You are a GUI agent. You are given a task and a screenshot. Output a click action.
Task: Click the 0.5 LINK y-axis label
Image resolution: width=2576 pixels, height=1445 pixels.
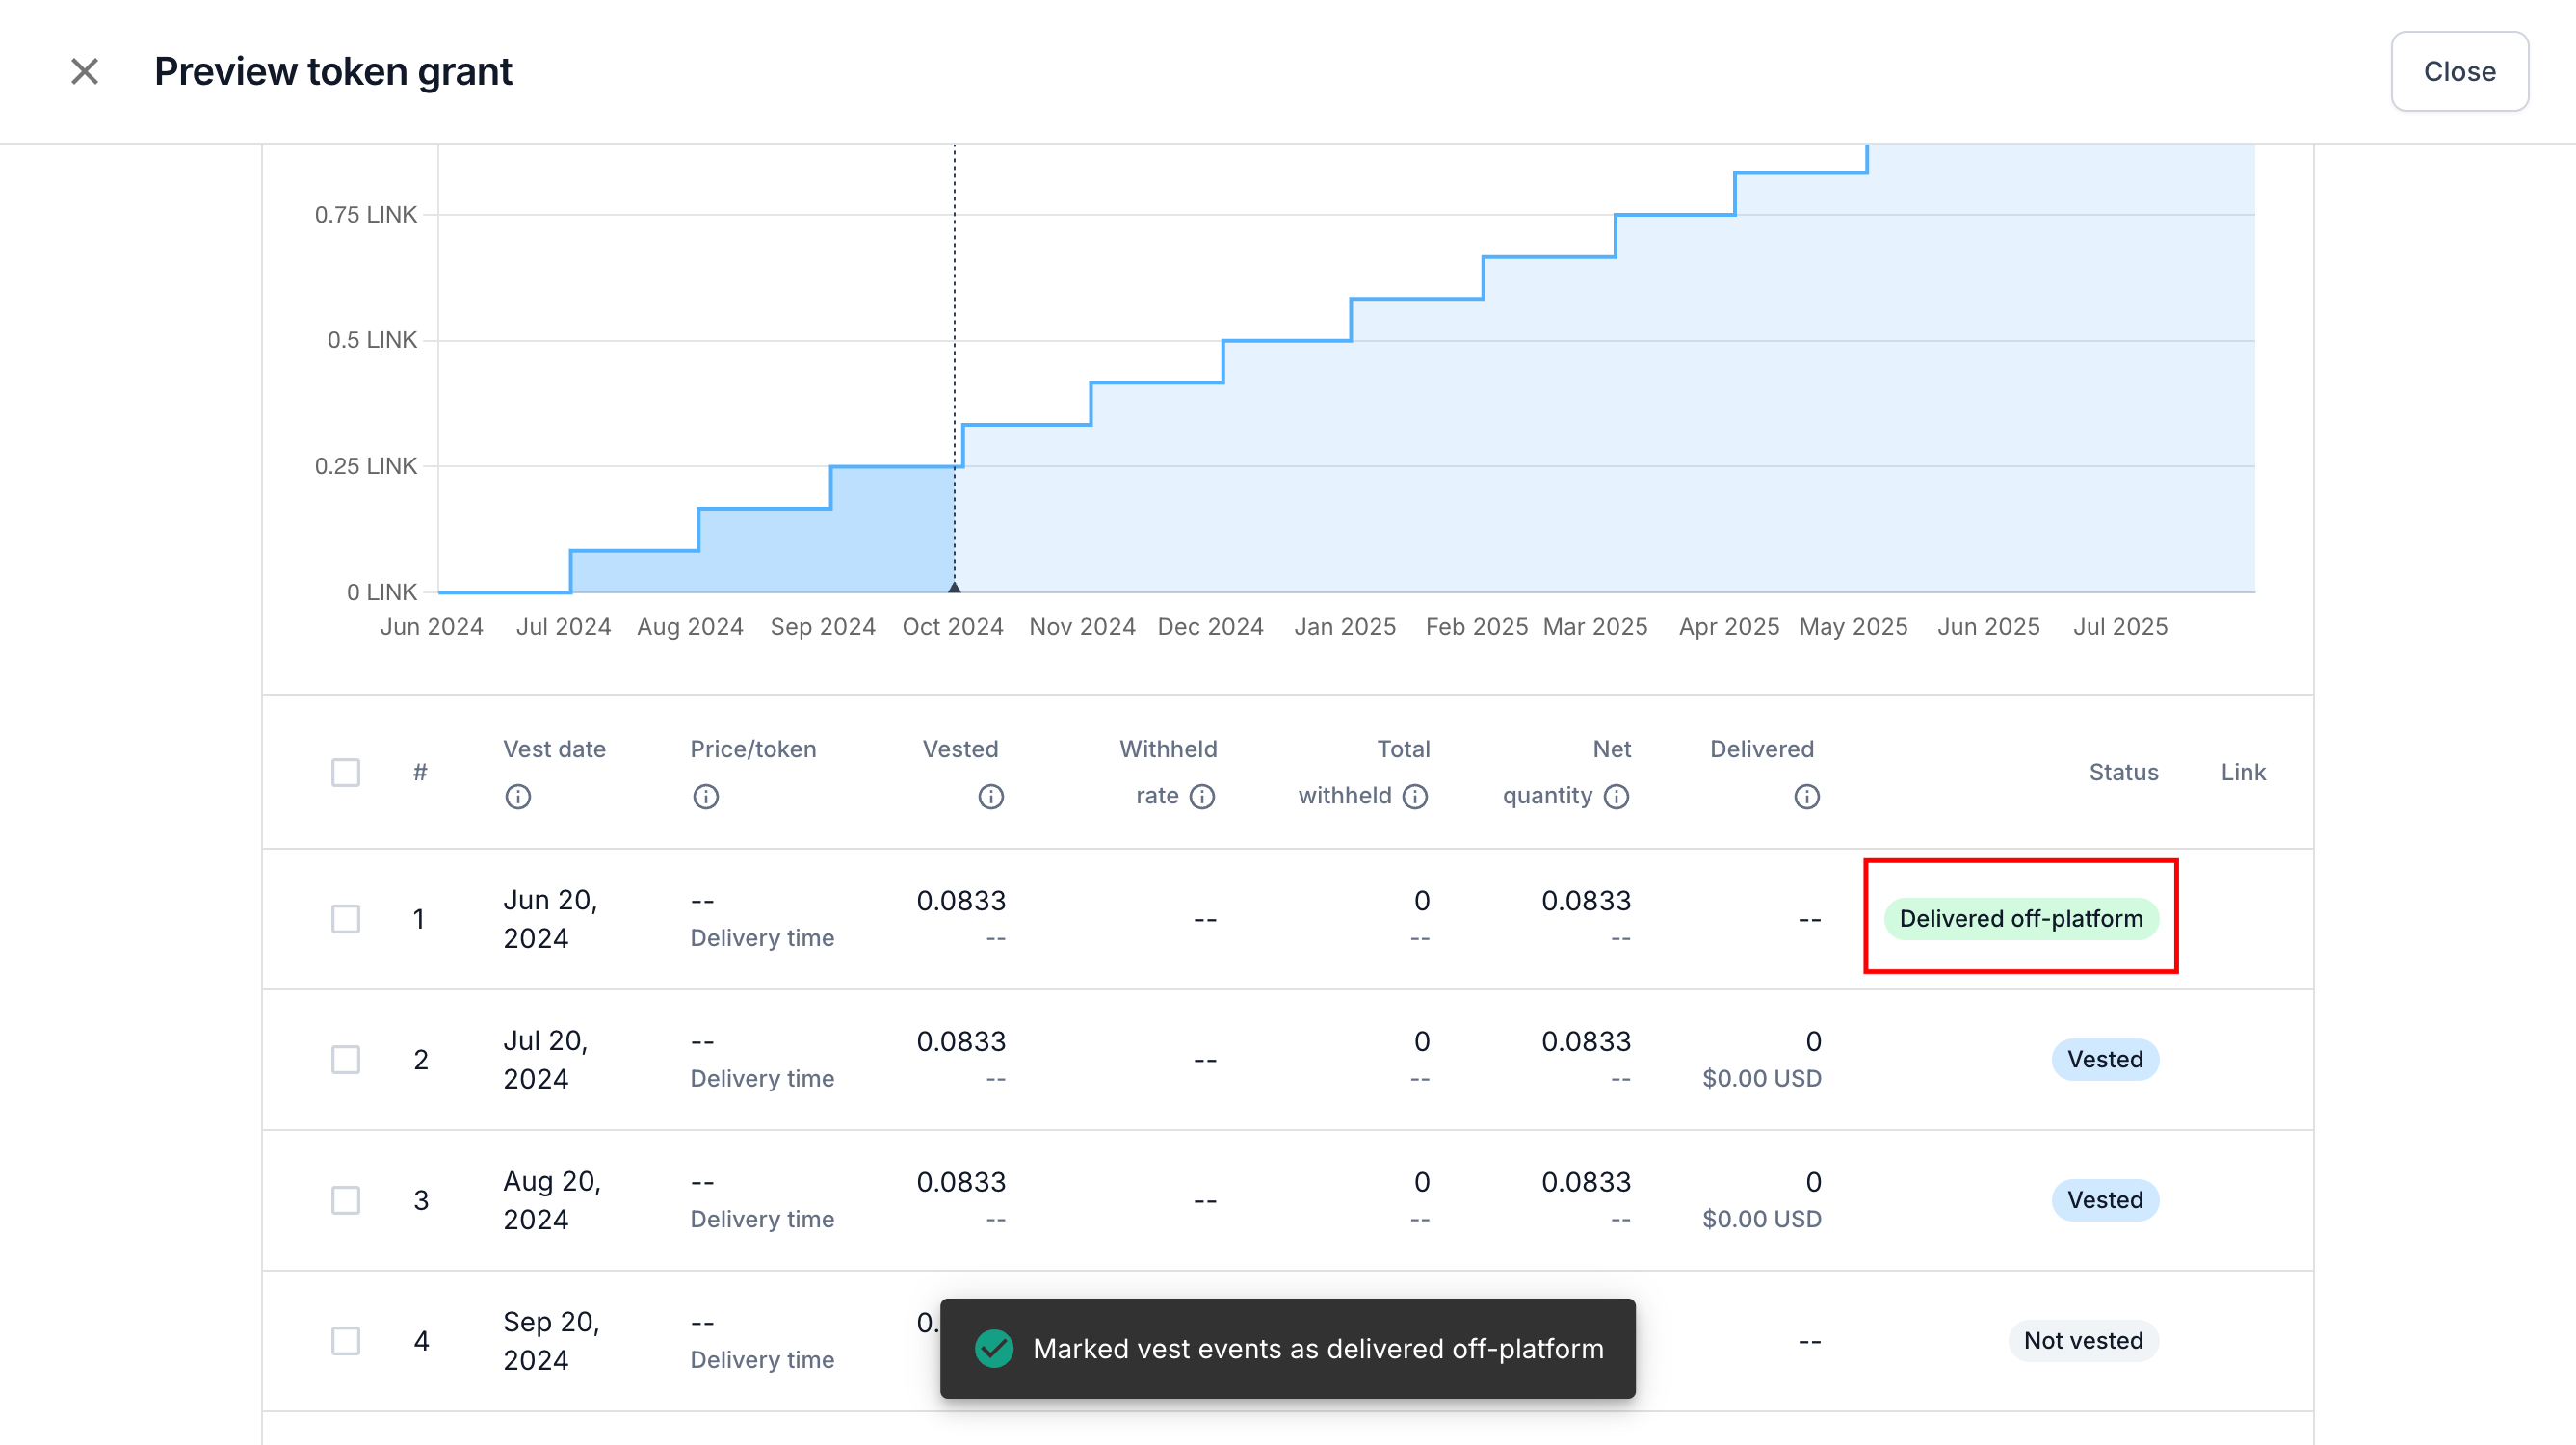pyautogui.click(x=371, y=340)
